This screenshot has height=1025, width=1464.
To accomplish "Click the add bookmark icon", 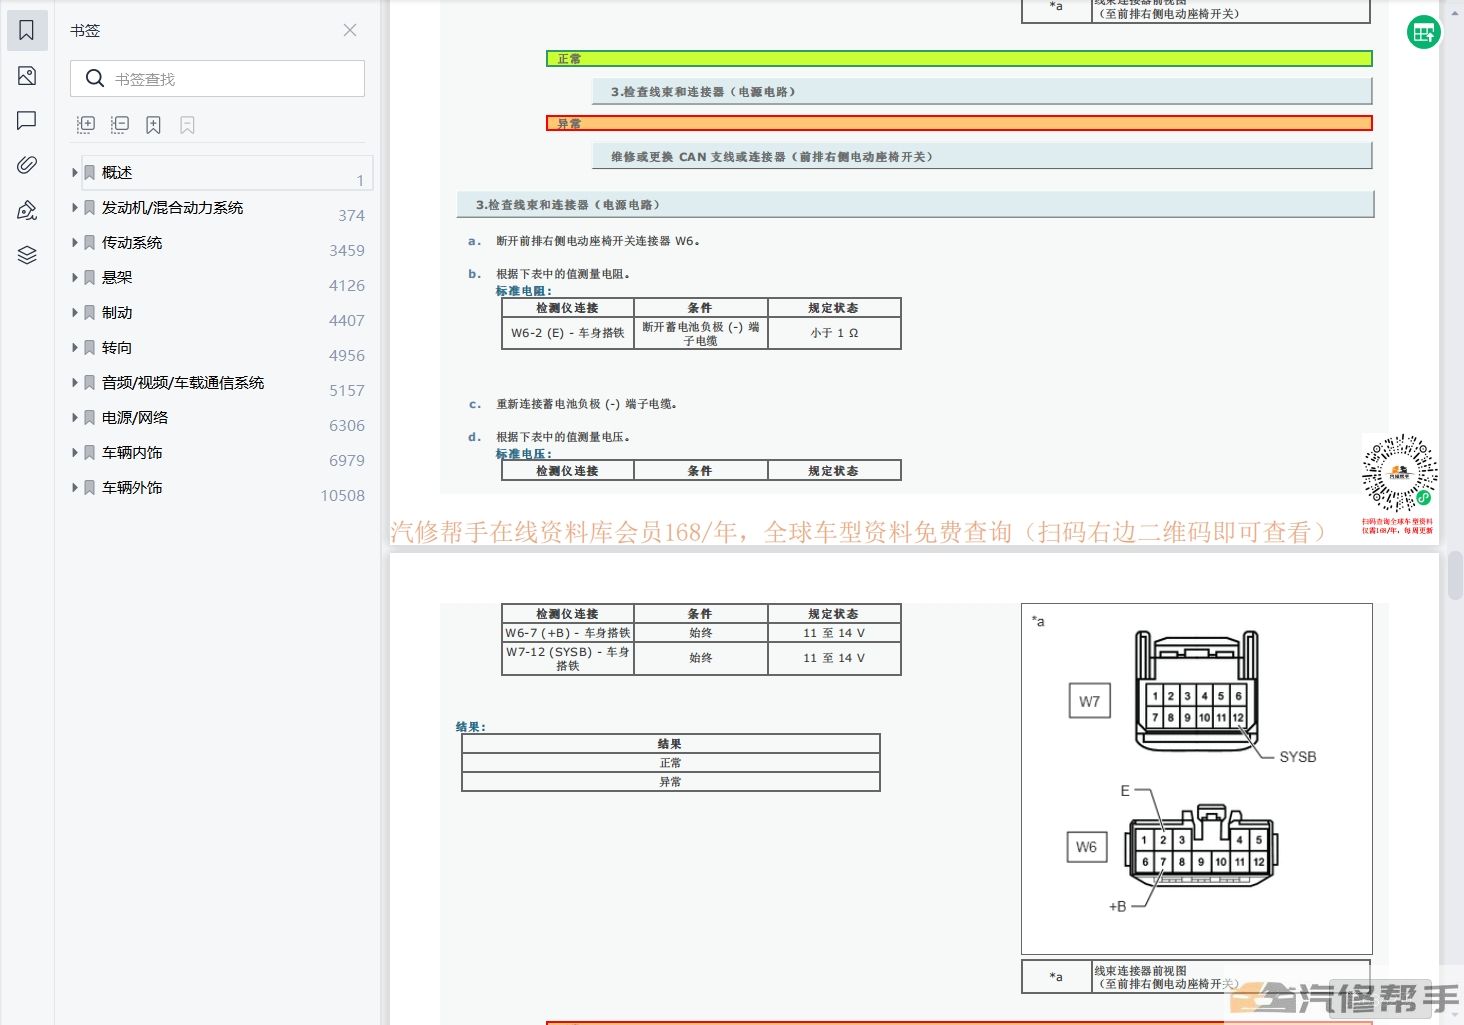I will coord(153,125).
